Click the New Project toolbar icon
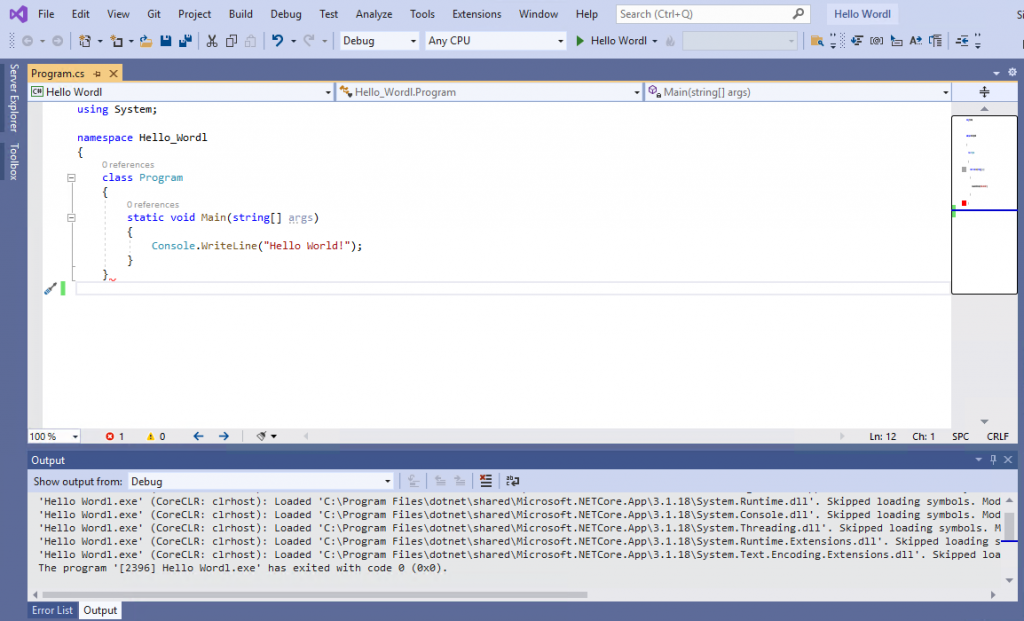This screenshot has height=621, width=1024. pyautogui.click(x=85, y=41)
